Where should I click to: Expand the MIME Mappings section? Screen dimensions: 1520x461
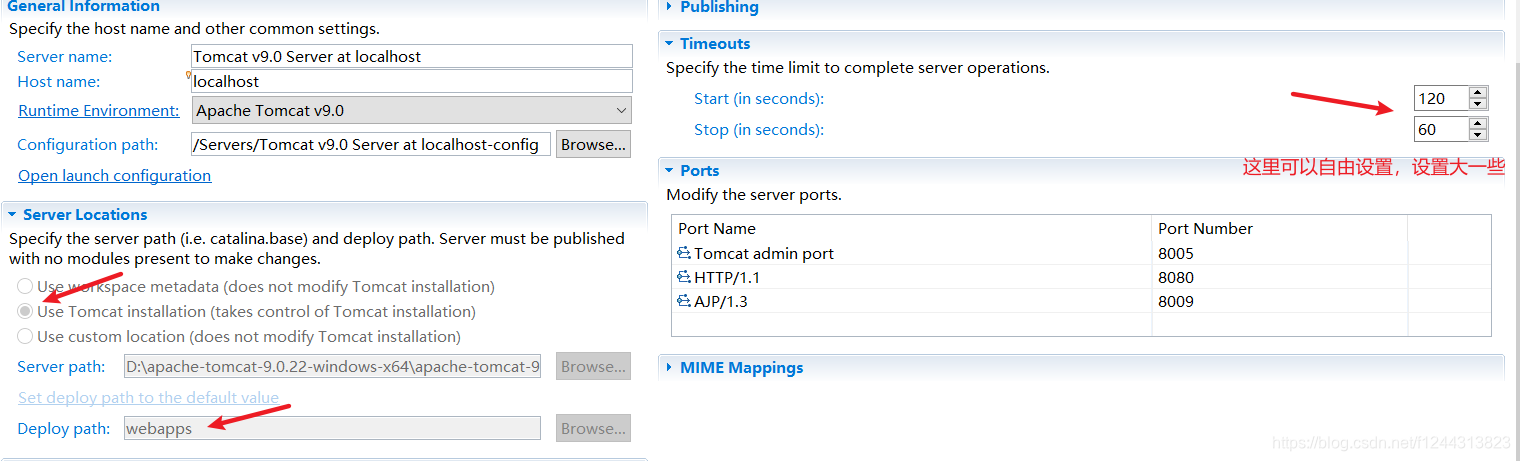[x=669, y=368]
